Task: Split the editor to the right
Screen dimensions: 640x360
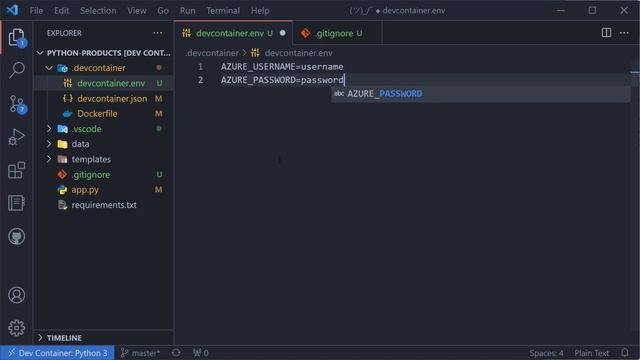Action: coord(606,33)
